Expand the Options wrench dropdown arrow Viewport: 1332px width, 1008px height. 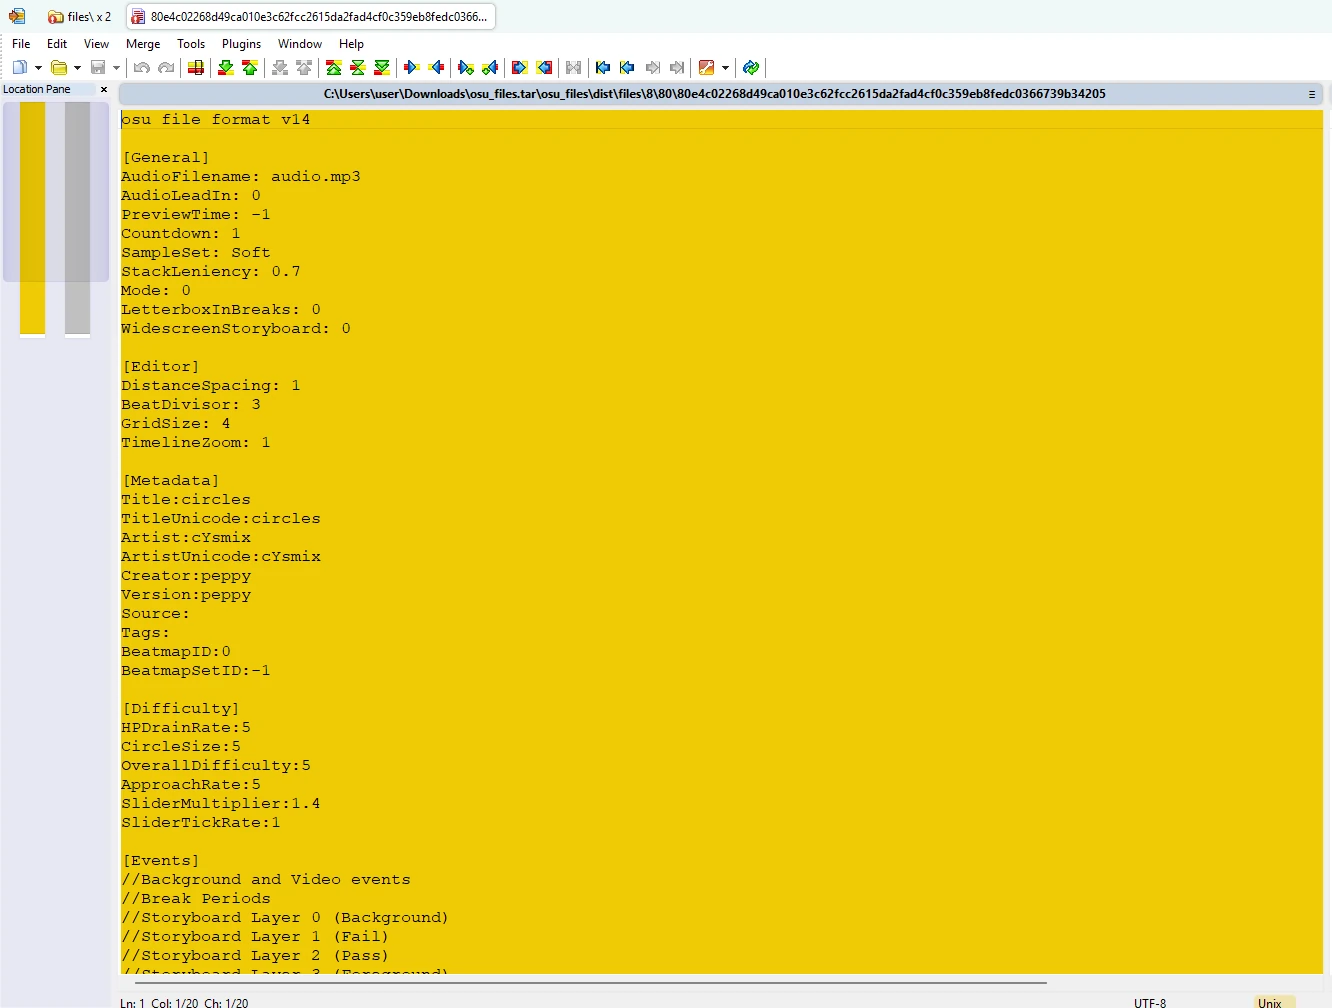(725, 68)
